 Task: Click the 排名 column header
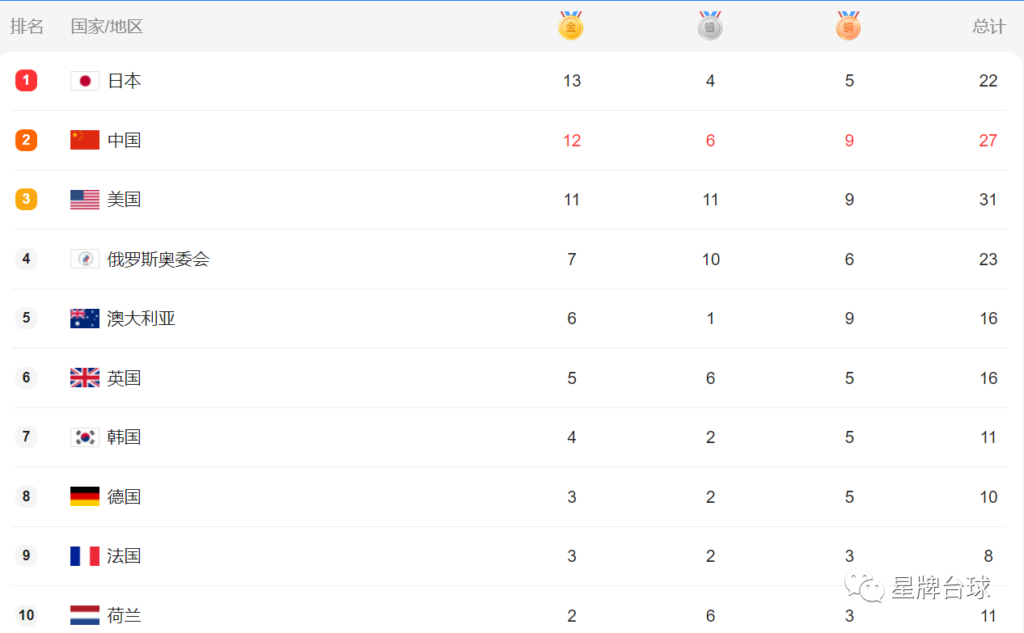coord(27,27)
